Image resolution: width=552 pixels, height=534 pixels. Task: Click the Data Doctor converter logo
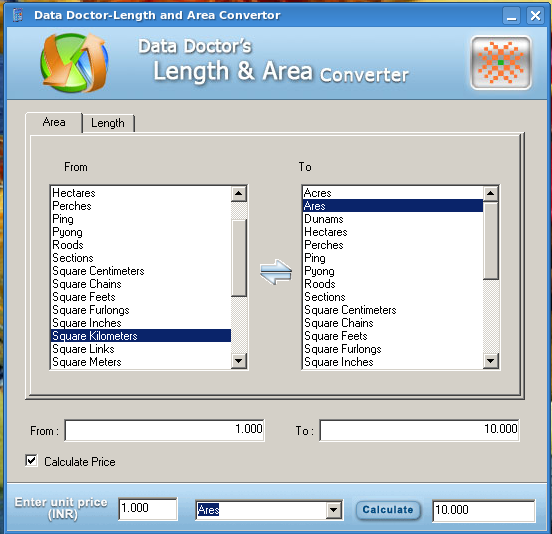pos(74,63)
